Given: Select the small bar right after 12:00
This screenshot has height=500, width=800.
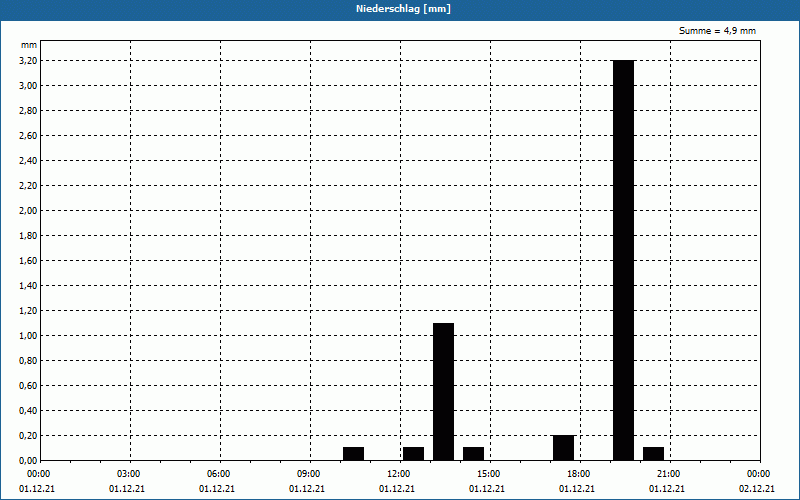Looking at the screenshot, I should coord(413,454).
